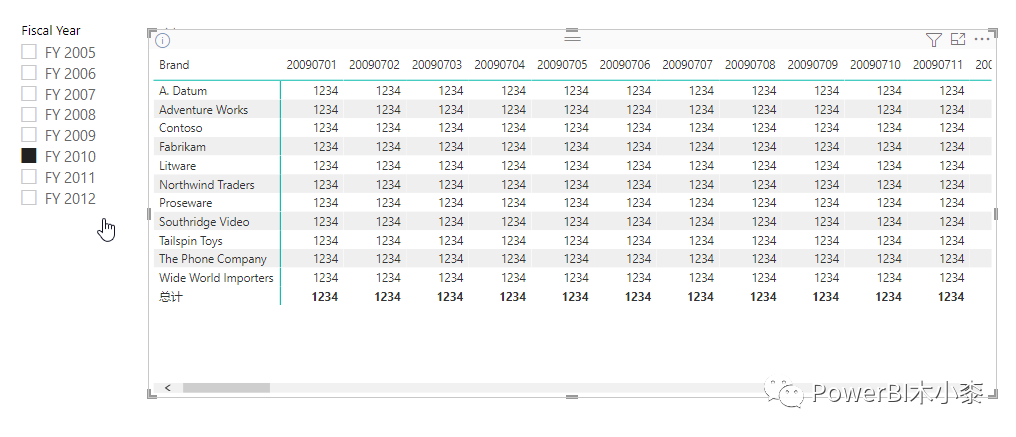This screenshot has width=1016, height=437.
Task: Select the Adventure Works brand row
Action: click(203, 110)
